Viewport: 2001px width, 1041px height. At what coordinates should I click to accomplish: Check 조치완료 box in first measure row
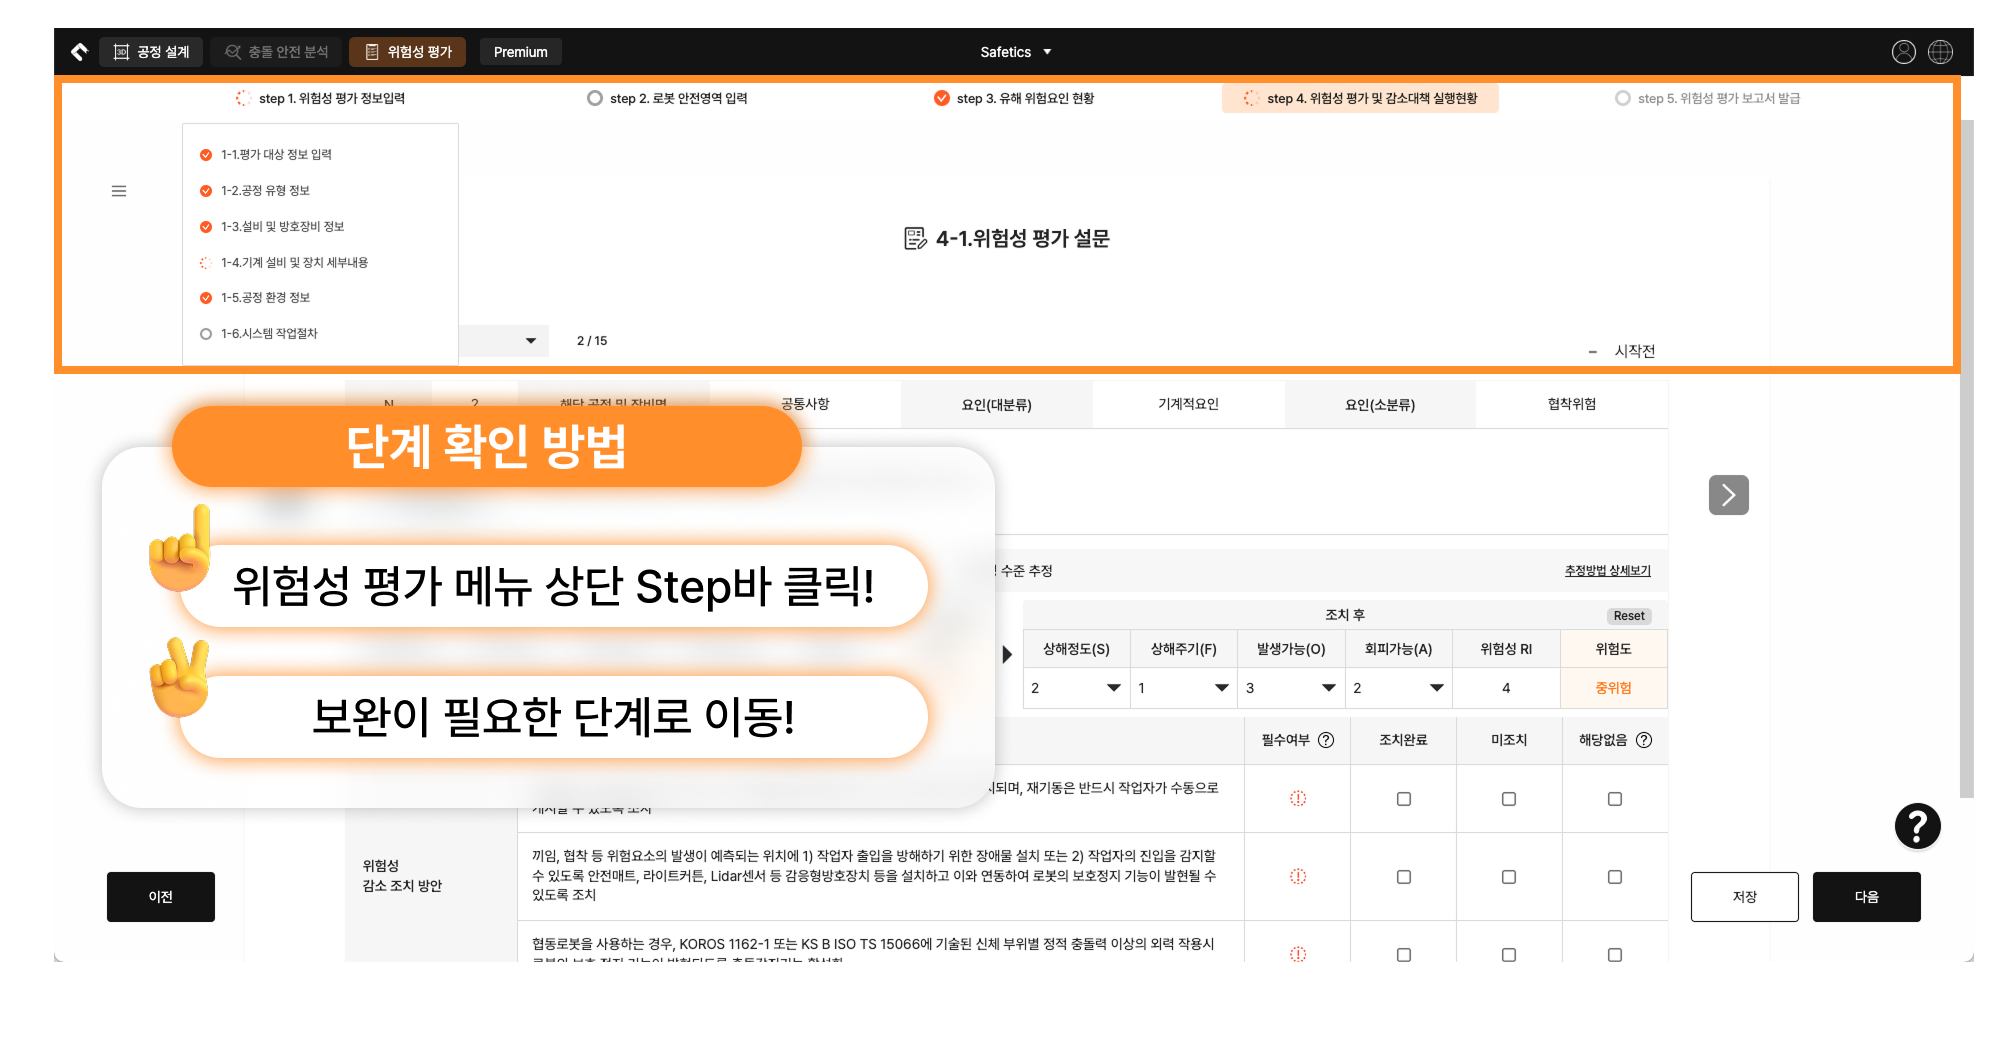click(x=1403, y=799)
